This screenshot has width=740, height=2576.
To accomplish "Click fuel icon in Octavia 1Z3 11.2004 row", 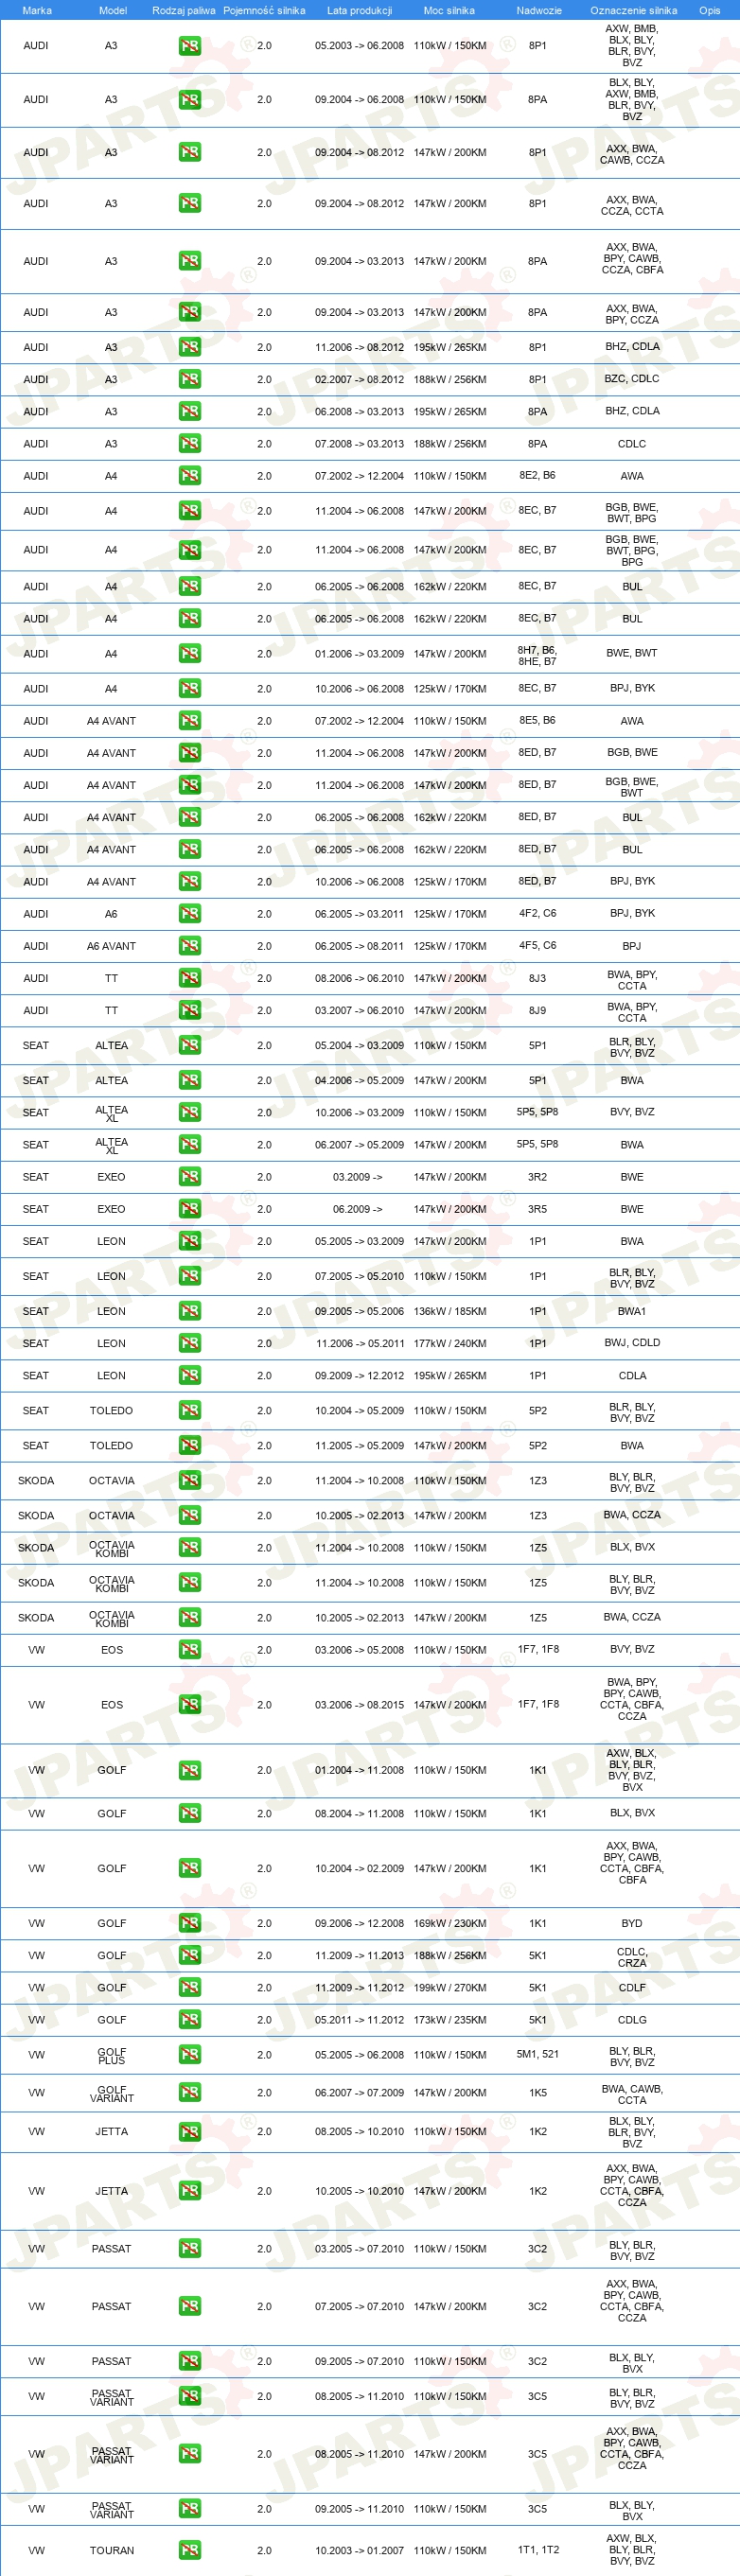I will click(x=189, y=1480).
